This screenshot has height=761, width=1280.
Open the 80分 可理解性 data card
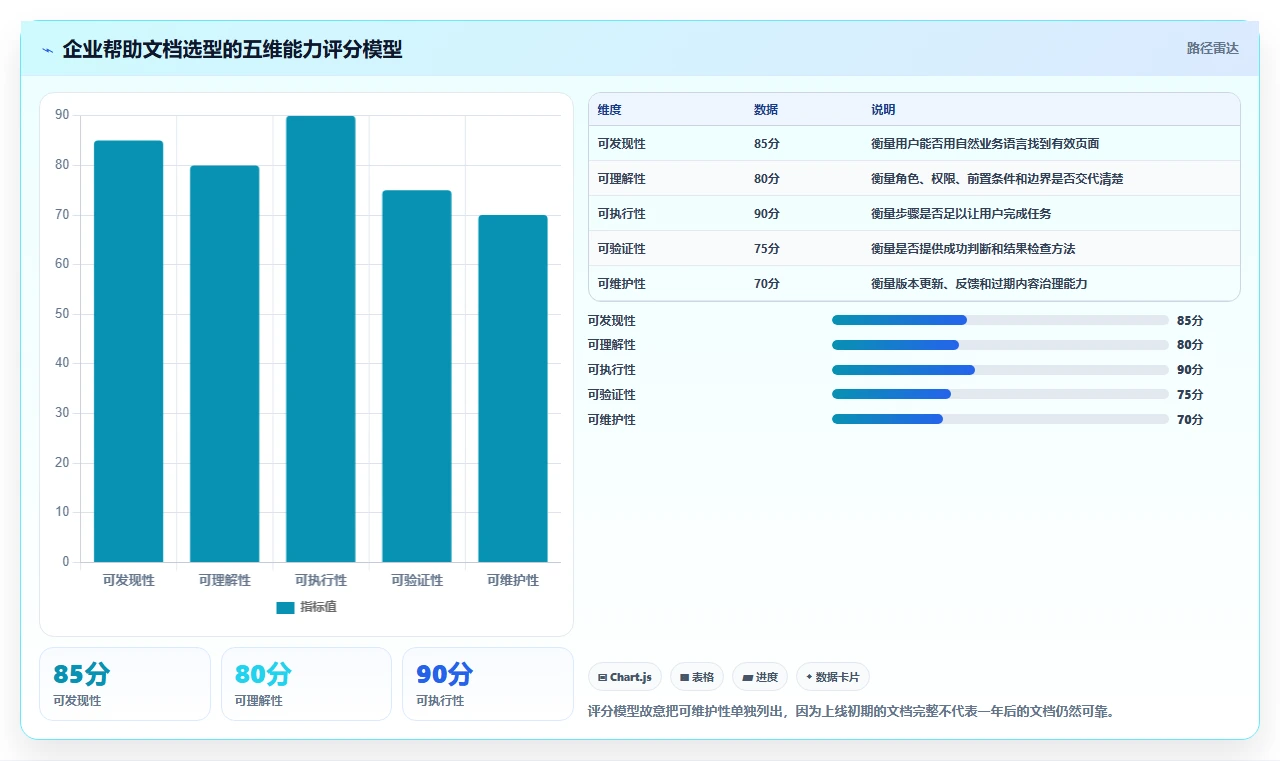coord(306,684)
